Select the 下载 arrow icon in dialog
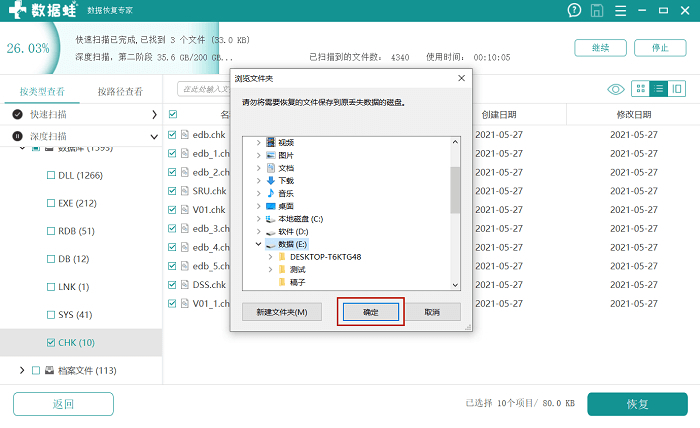700x428 pixels. click(271, 180)
